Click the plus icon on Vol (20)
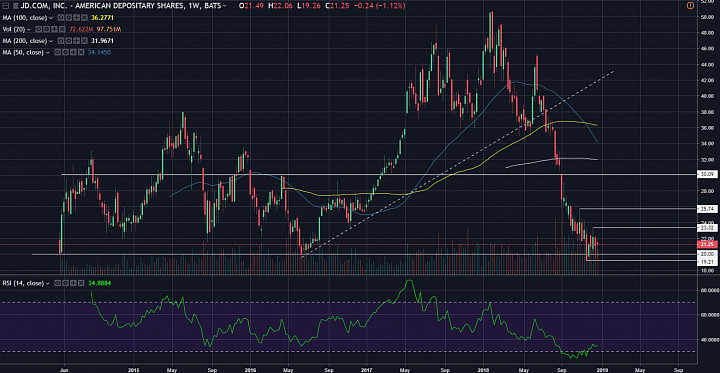 [x=54, y=29]
